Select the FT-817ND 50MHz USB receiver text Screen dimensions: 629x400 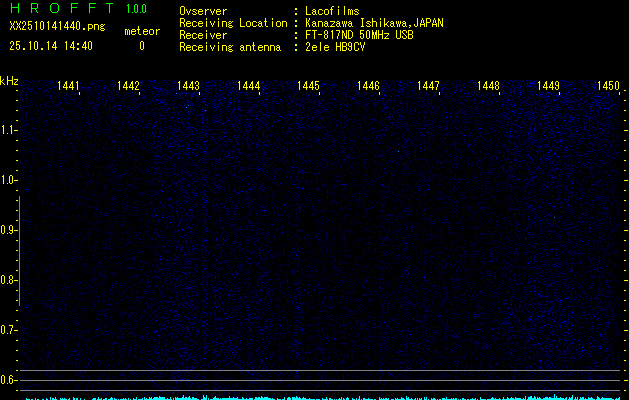(359, 35)
